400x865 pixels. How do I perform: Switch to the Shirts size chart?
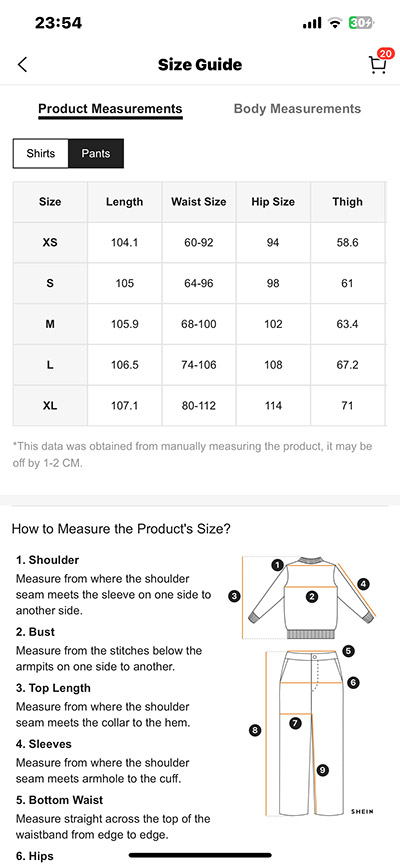[41, 153]
